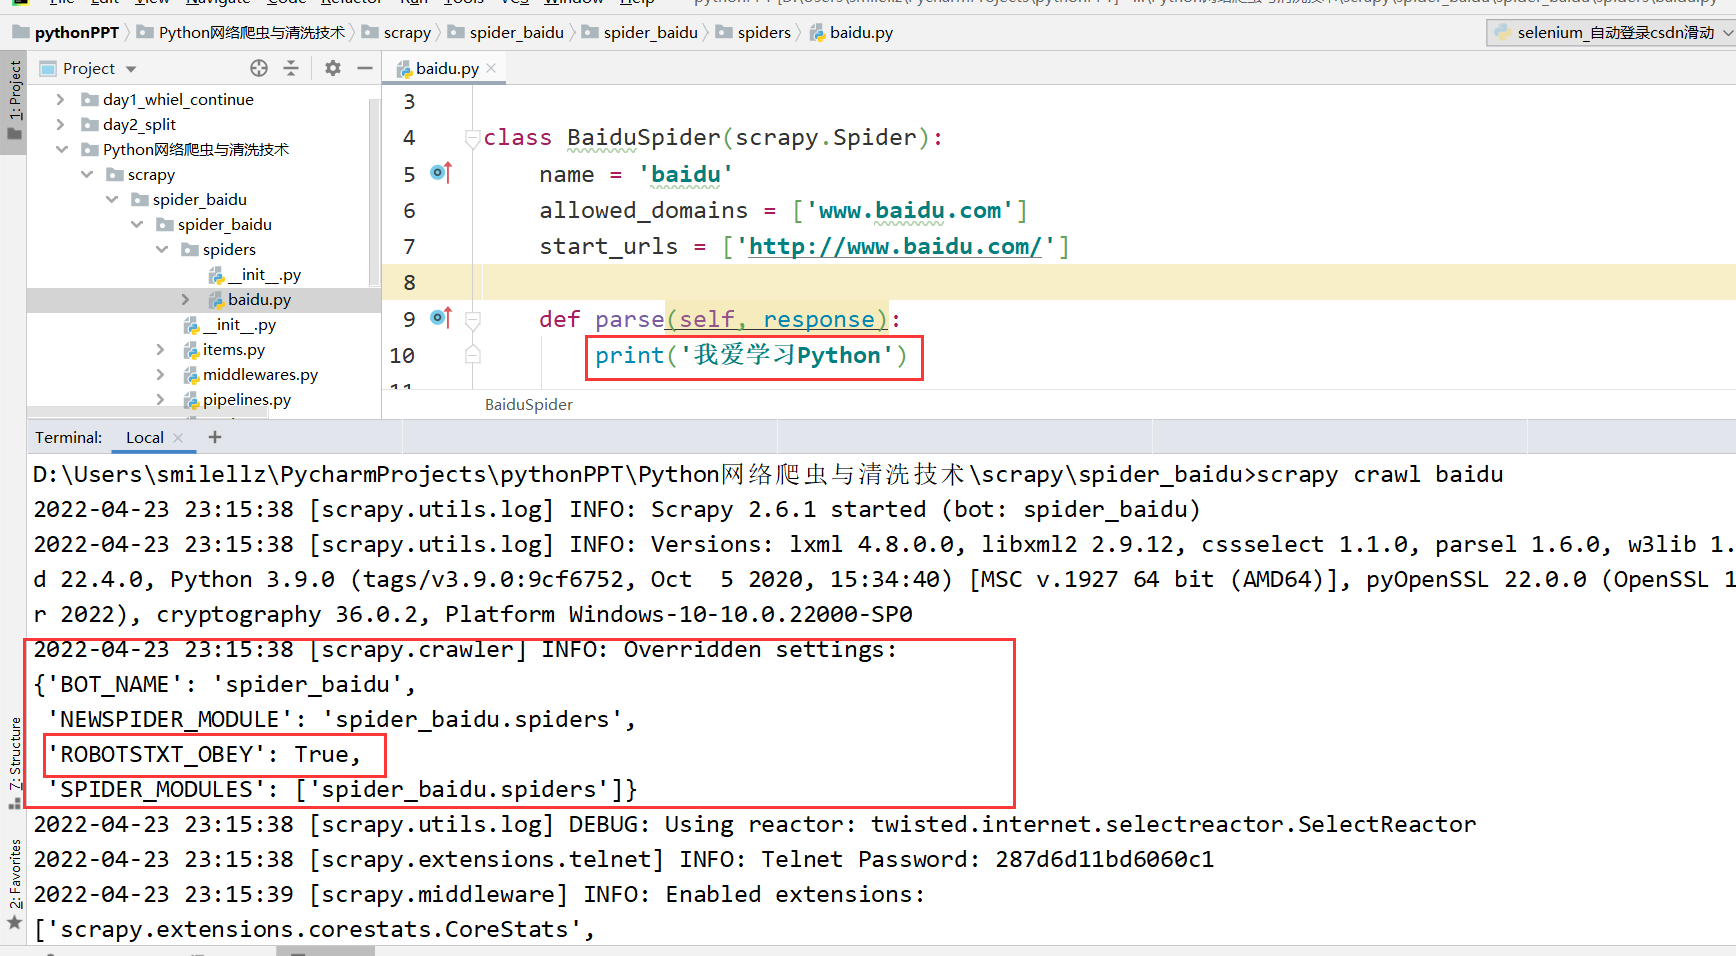Viewport: 1736px width, 956px height.
Task: Open http://www.baidu.com/ link in code
Action: [x=895, y=246]
